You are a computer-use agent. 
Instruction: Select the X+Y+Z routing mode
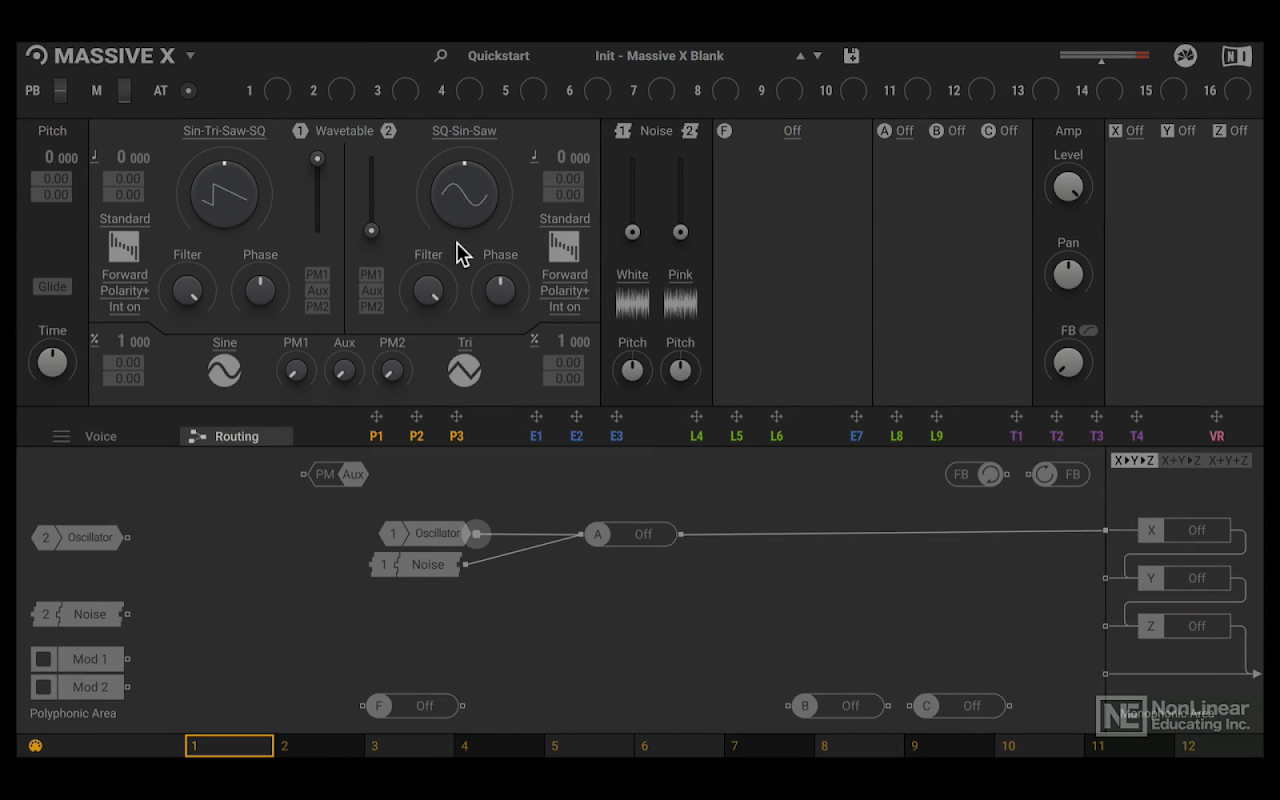(1229, 461)
